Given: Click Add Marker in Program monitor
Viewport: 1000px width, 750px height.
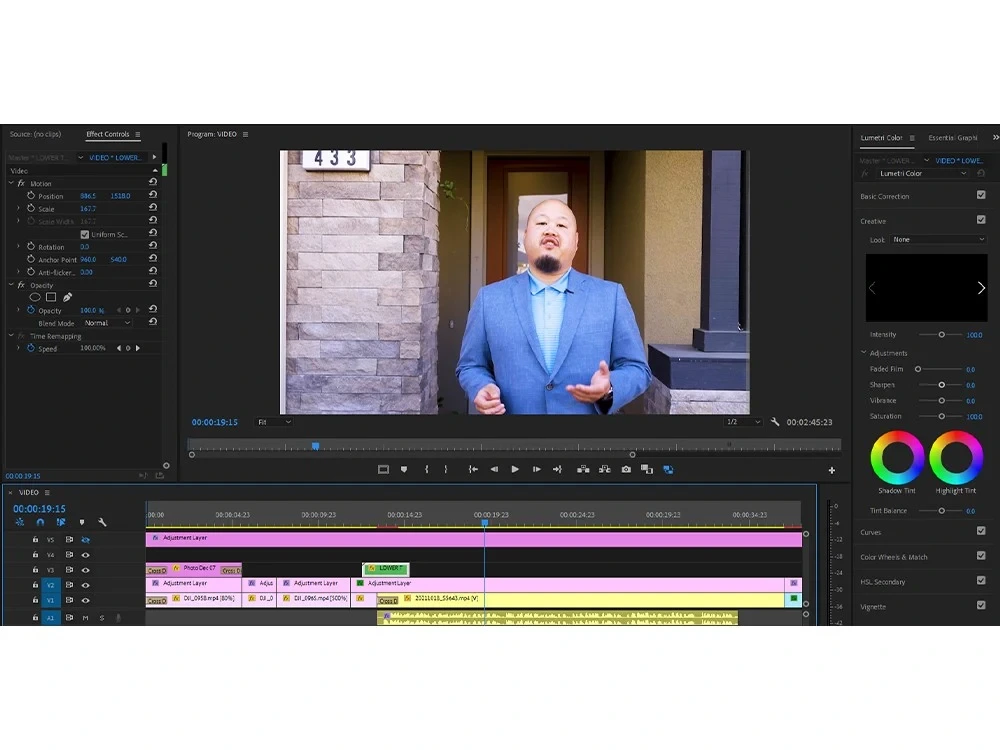Looking at the screenshot, I should 404,469.
